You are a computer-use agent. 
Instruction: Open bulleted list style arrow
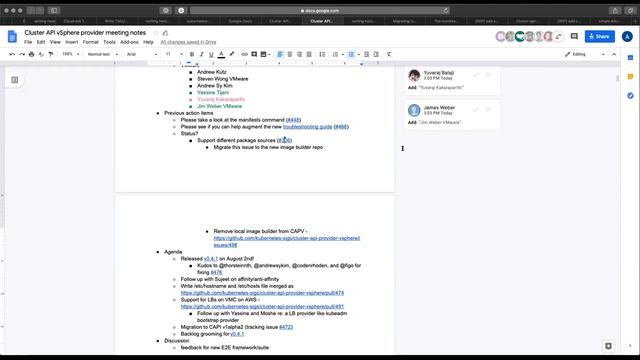click(x=358, y=54)
